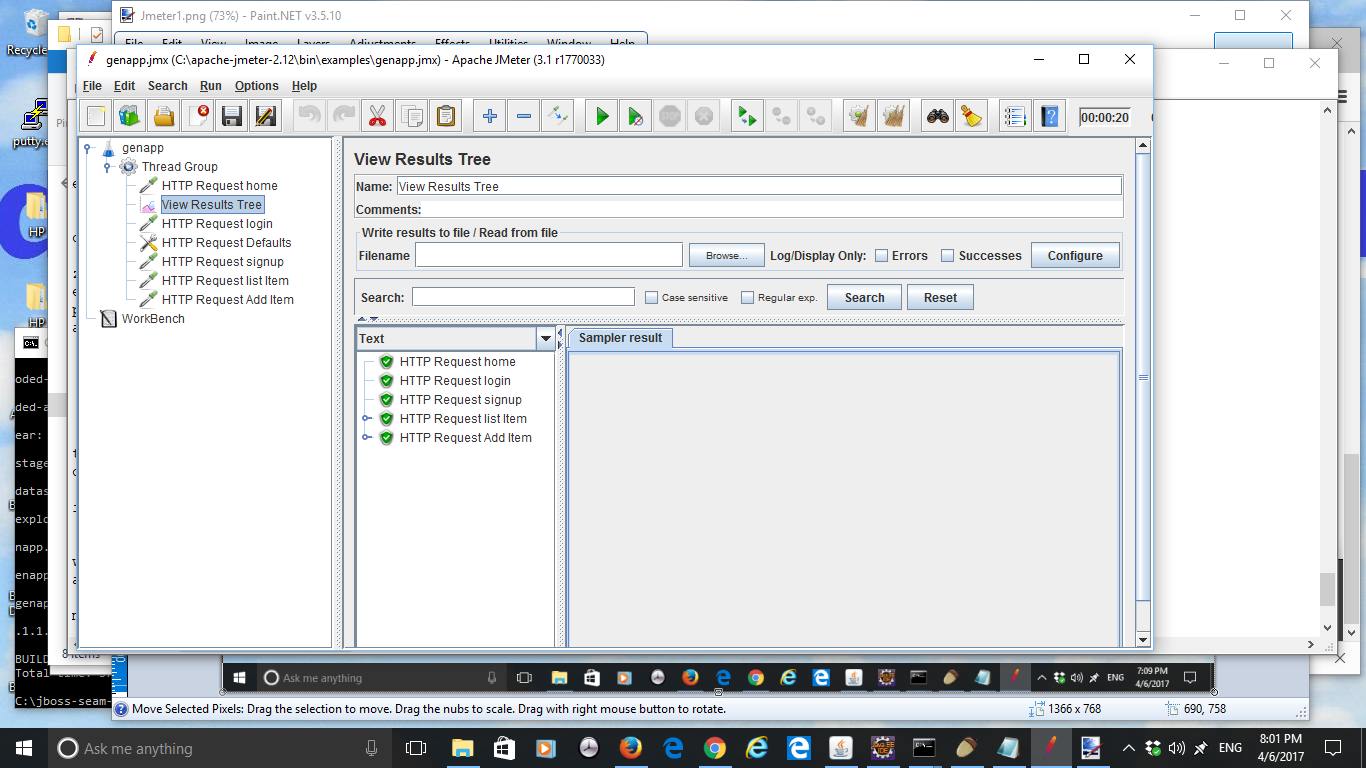The width and height of the screenshot is (1366, 768).
Task: Click the Search button next to Reset
Action: tap(864, 298)
